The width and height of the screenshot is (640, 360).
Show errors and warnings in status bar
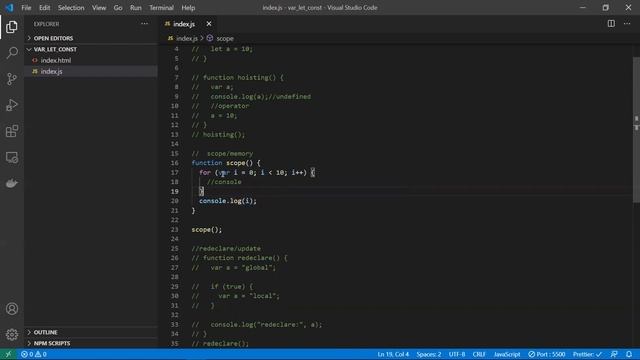pyautogui.click(x=33, y=354)
